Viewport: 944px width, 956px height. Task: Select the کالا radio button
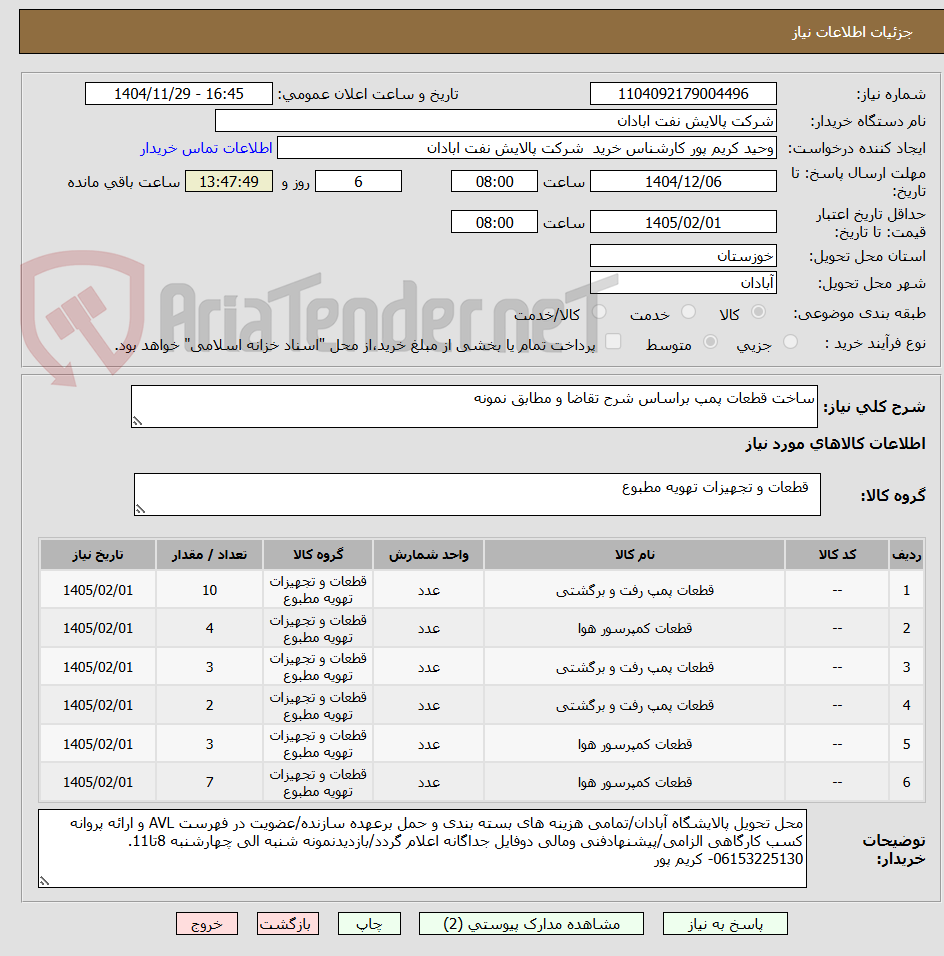[x=758, y=312]
